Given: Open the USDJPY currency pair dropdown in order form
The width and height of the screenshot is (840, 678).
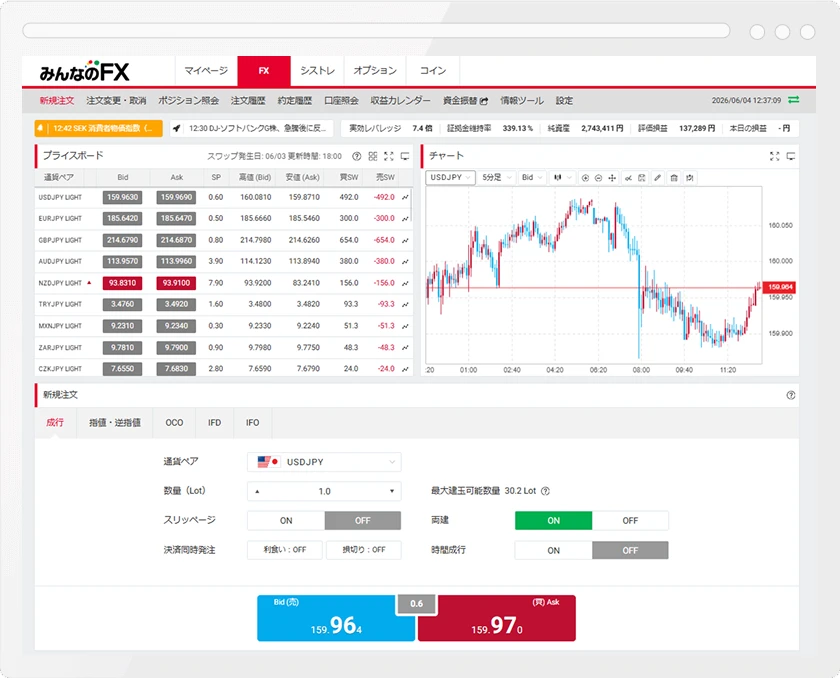Looking at the screenshot, I should 324,462.
